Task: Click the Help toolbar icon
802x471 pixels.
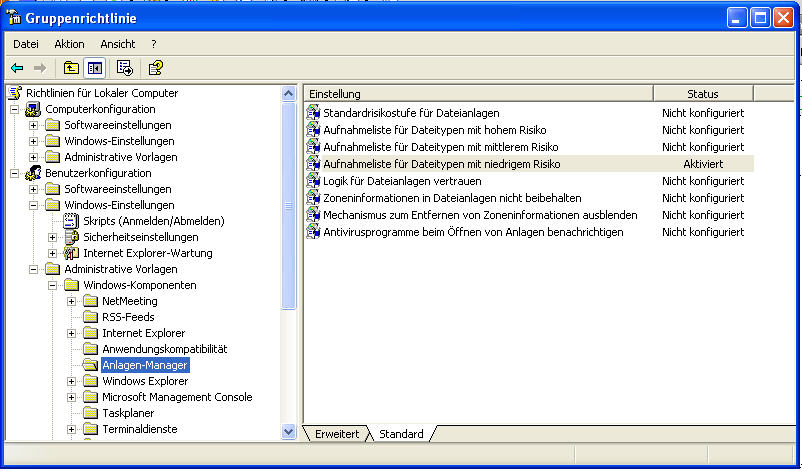Action: coord(155,68)
